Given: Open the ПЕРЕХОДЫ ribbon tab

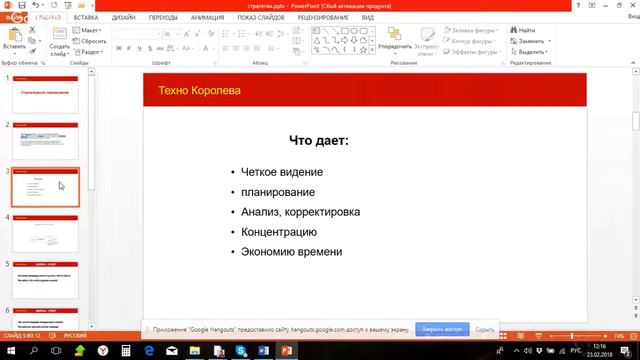Looking at the screenshot, I should [163, 18].
